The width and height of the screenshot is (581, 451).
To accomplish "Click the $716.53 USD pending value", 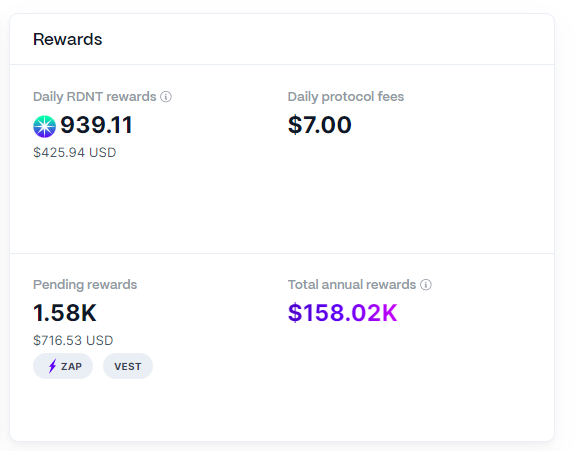I will pos(73,340).
